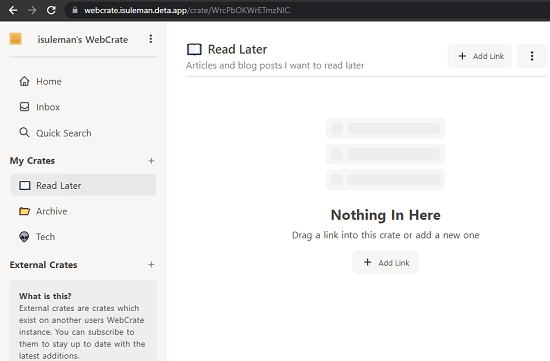Screen dimensions: 550x361
Task: Click the 'Nothing In Here' heading
Action: coord(385,215)
